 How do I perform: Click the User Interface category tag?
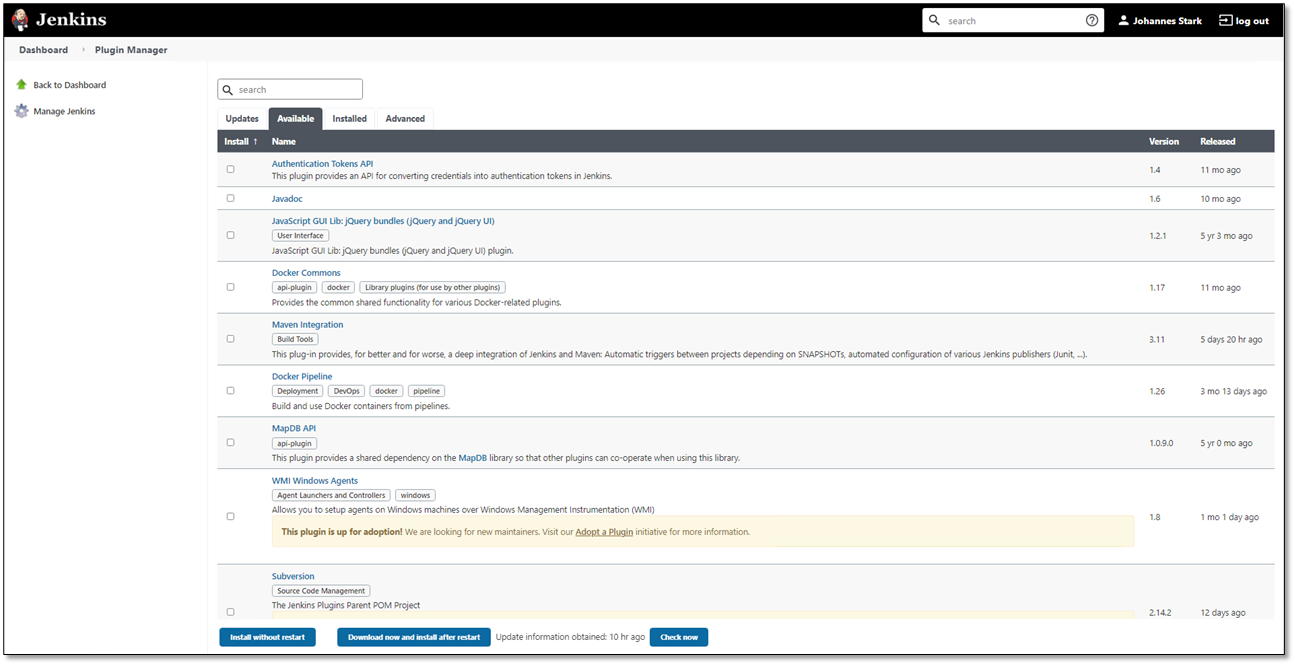pos(300,236)
